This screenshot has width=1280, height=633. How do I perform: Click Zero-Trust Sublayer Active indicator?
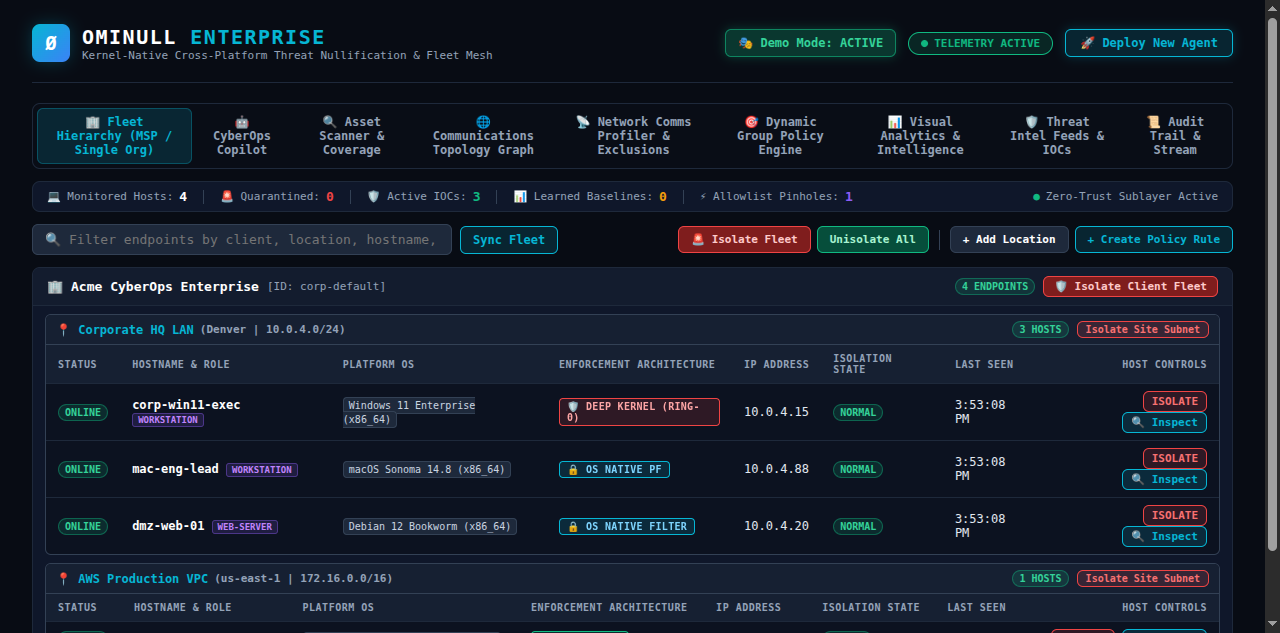[1125, 197]
